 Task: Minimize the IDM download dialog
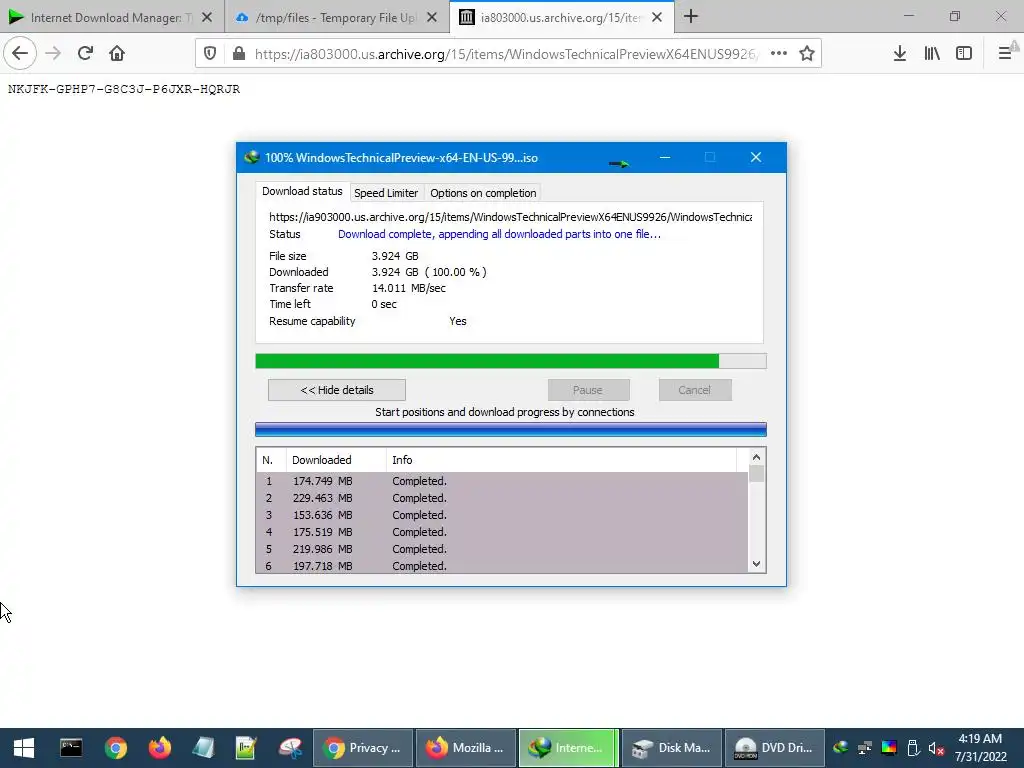coord(665,157)
